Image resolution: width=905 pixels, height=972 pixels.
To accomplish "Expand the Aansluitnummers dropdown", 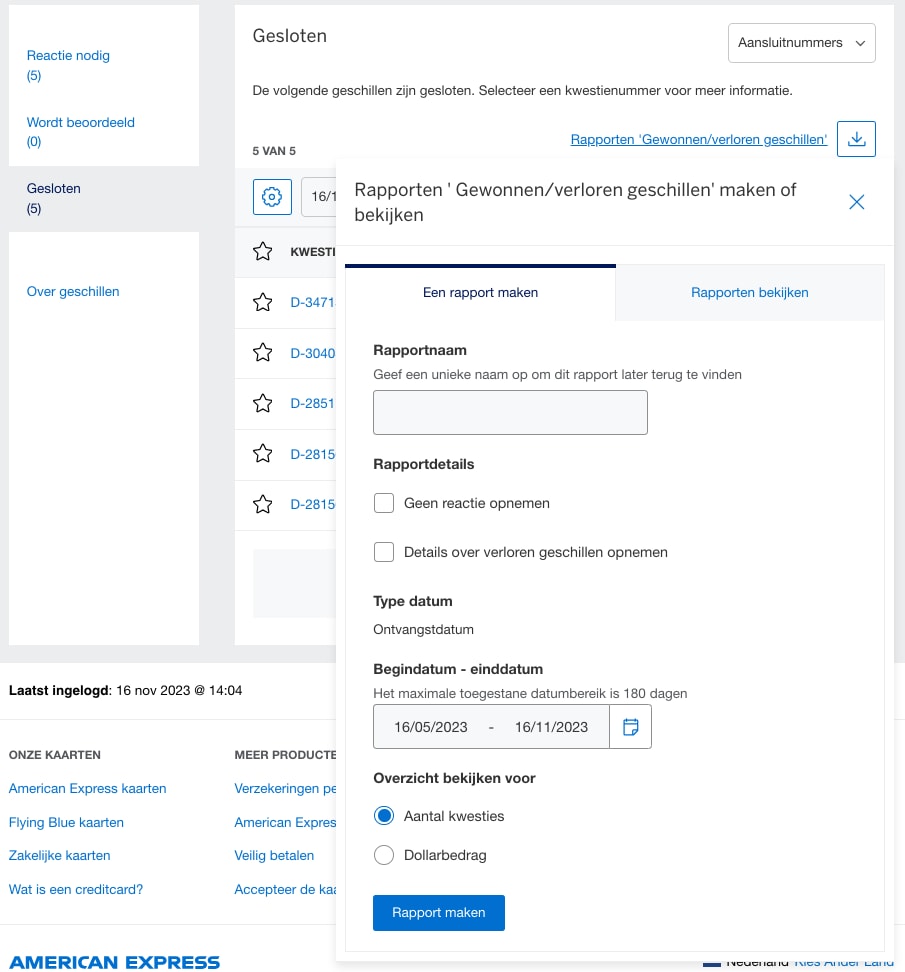I will [x=801, y=43].
